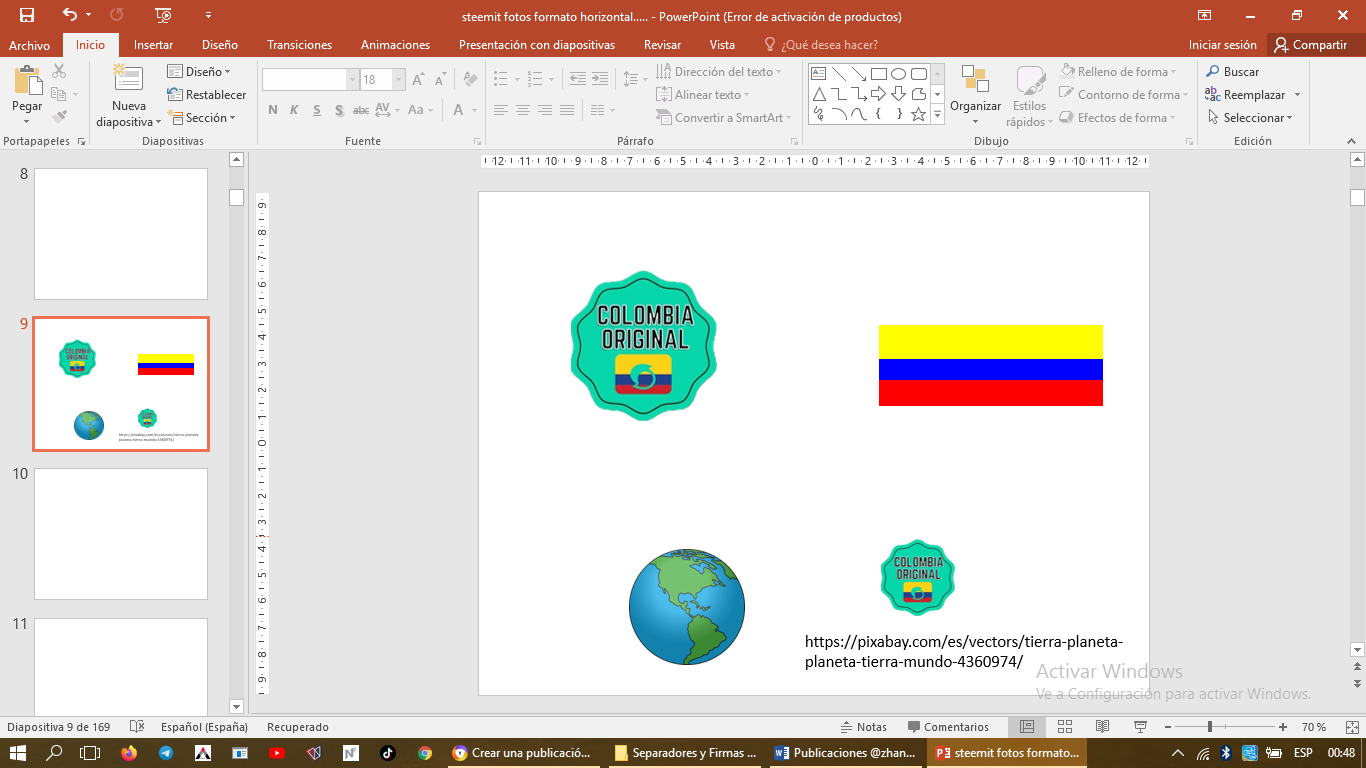Open the Presentación con diapositivas tab
Viewport: 1366px width, 768px height.
(x=537, y=45)
